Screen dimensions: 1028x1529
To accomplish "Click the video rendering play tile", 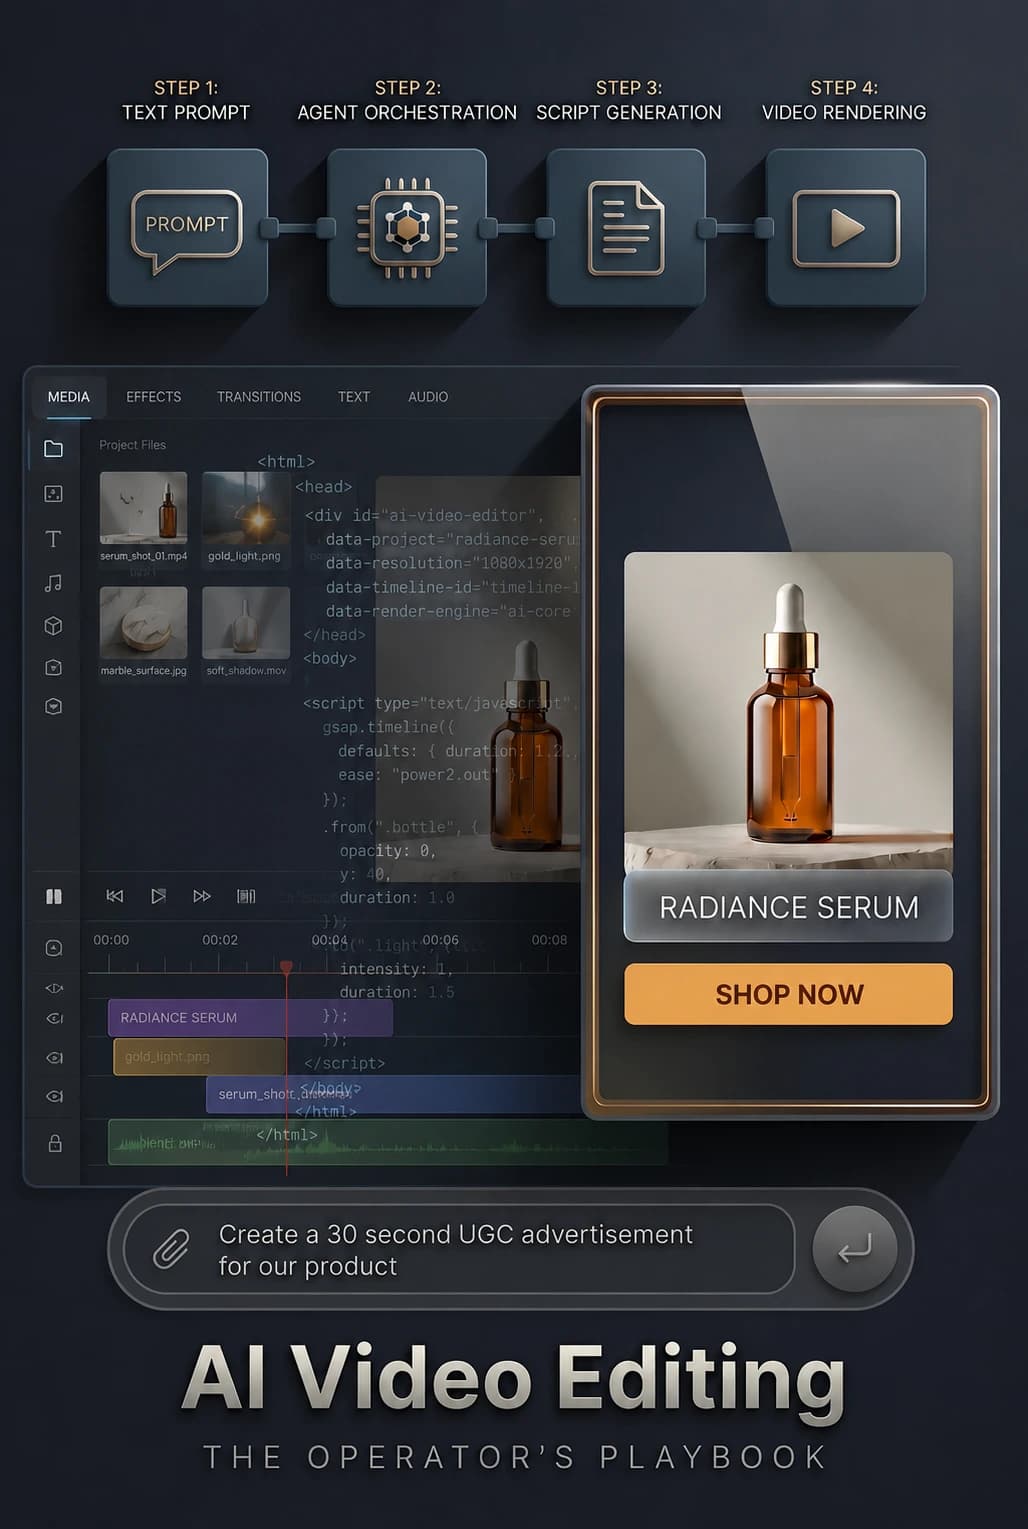I will tap(846, 228).
